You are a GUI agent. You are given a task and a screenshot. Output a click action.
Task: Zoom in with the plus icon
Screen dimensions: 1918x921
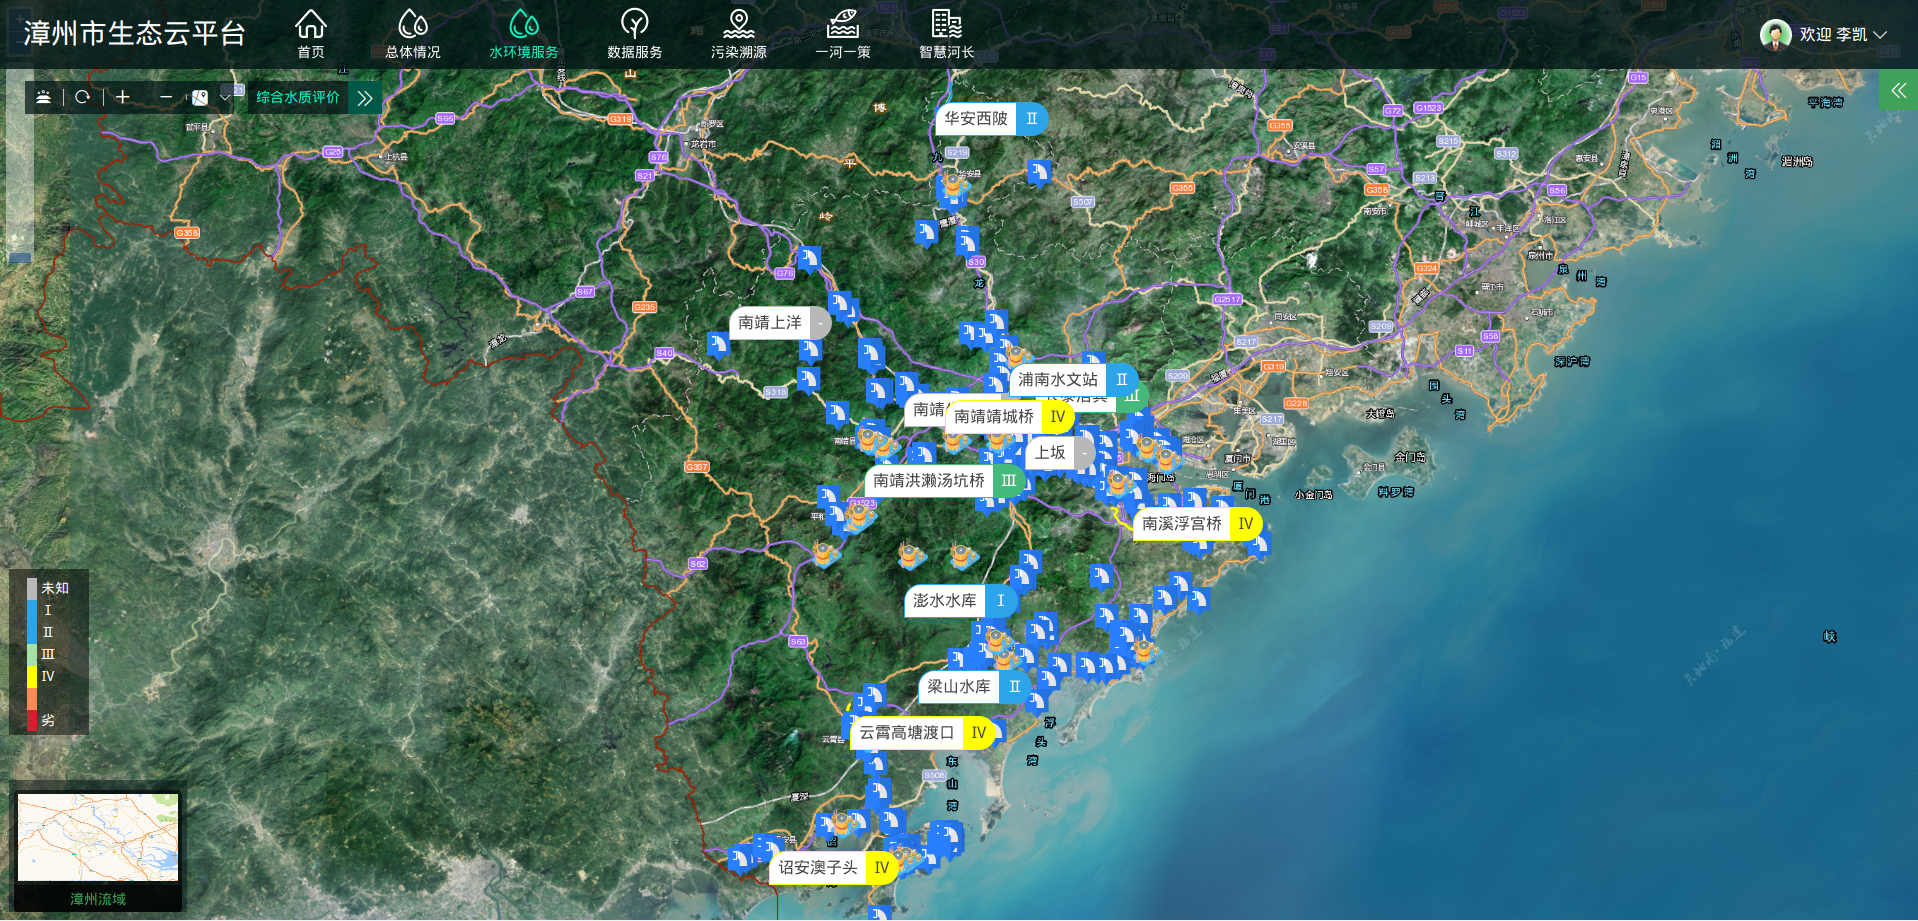coord(122,97)
